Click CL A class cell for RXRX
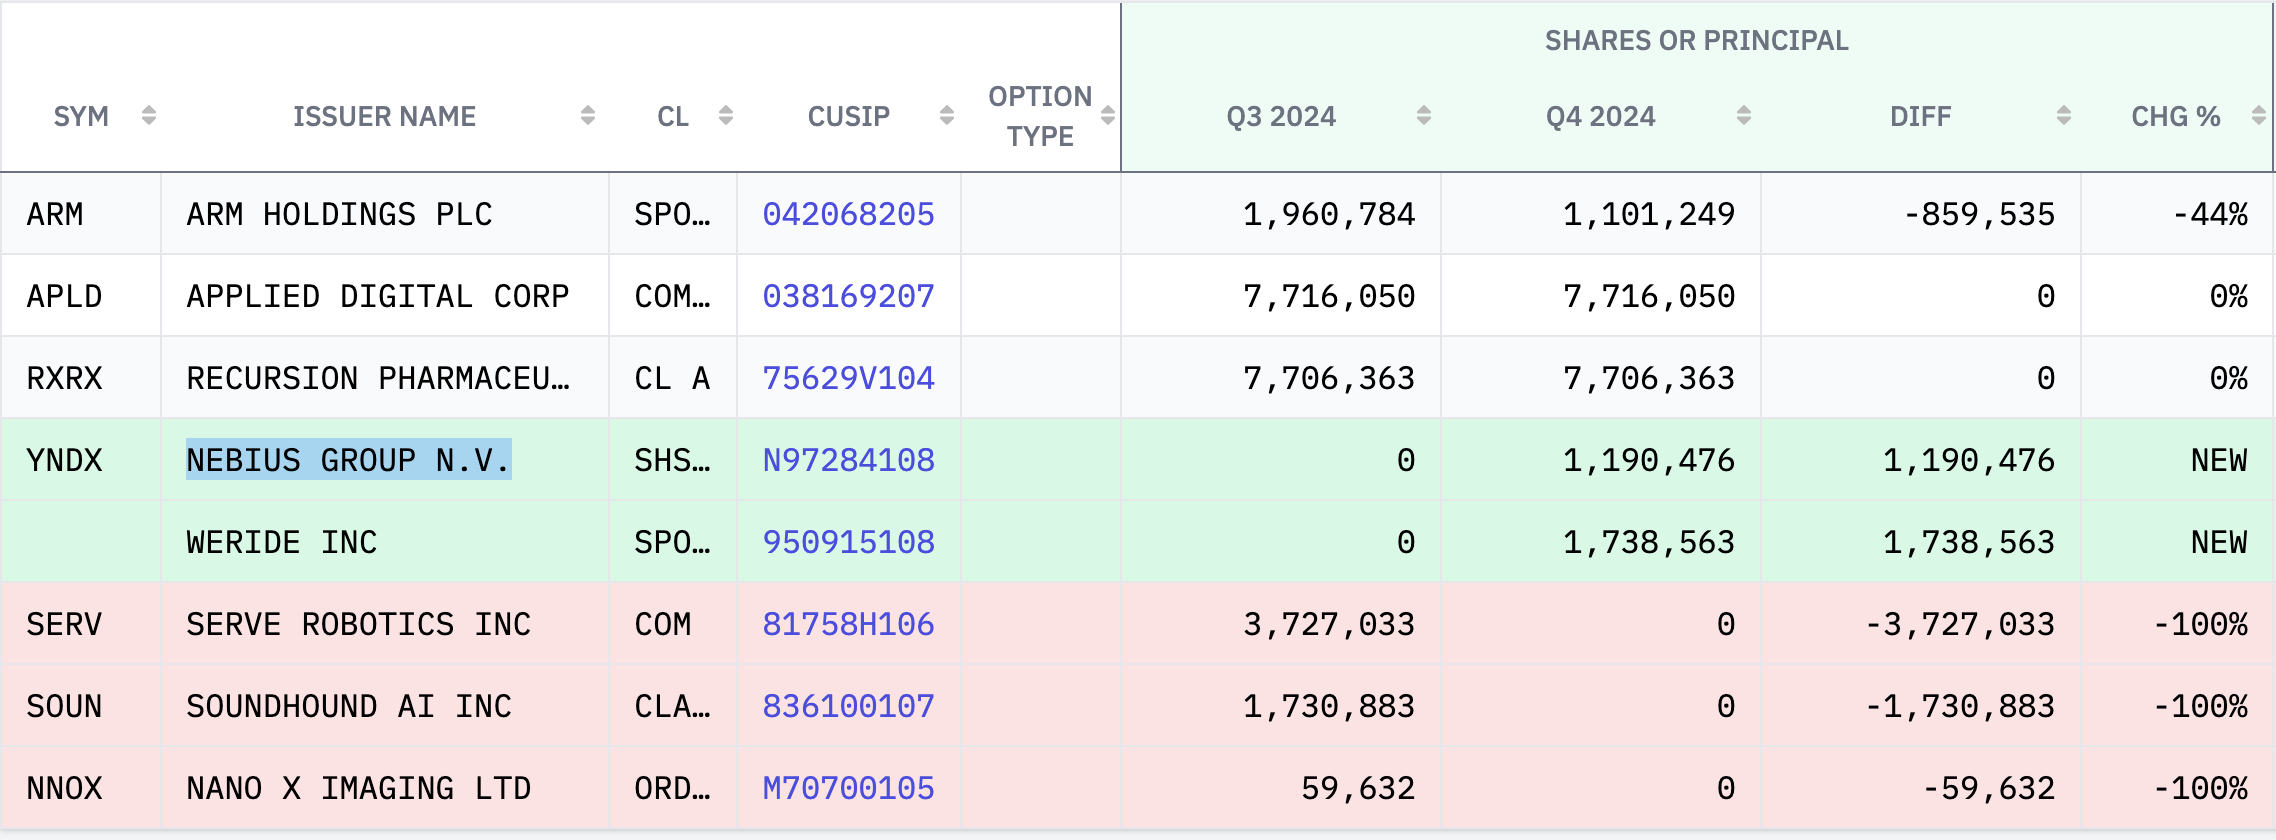 click(672, 378)
